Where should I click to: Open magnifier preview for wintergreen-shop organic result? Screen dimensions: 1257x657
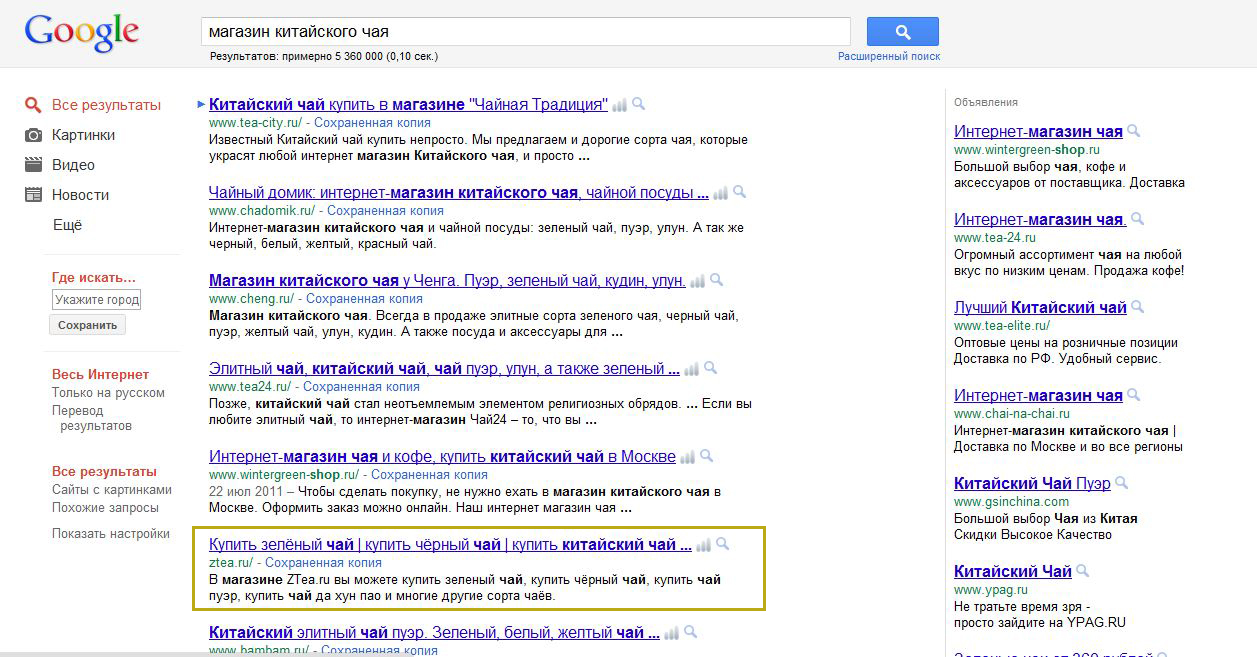point(706,456)
